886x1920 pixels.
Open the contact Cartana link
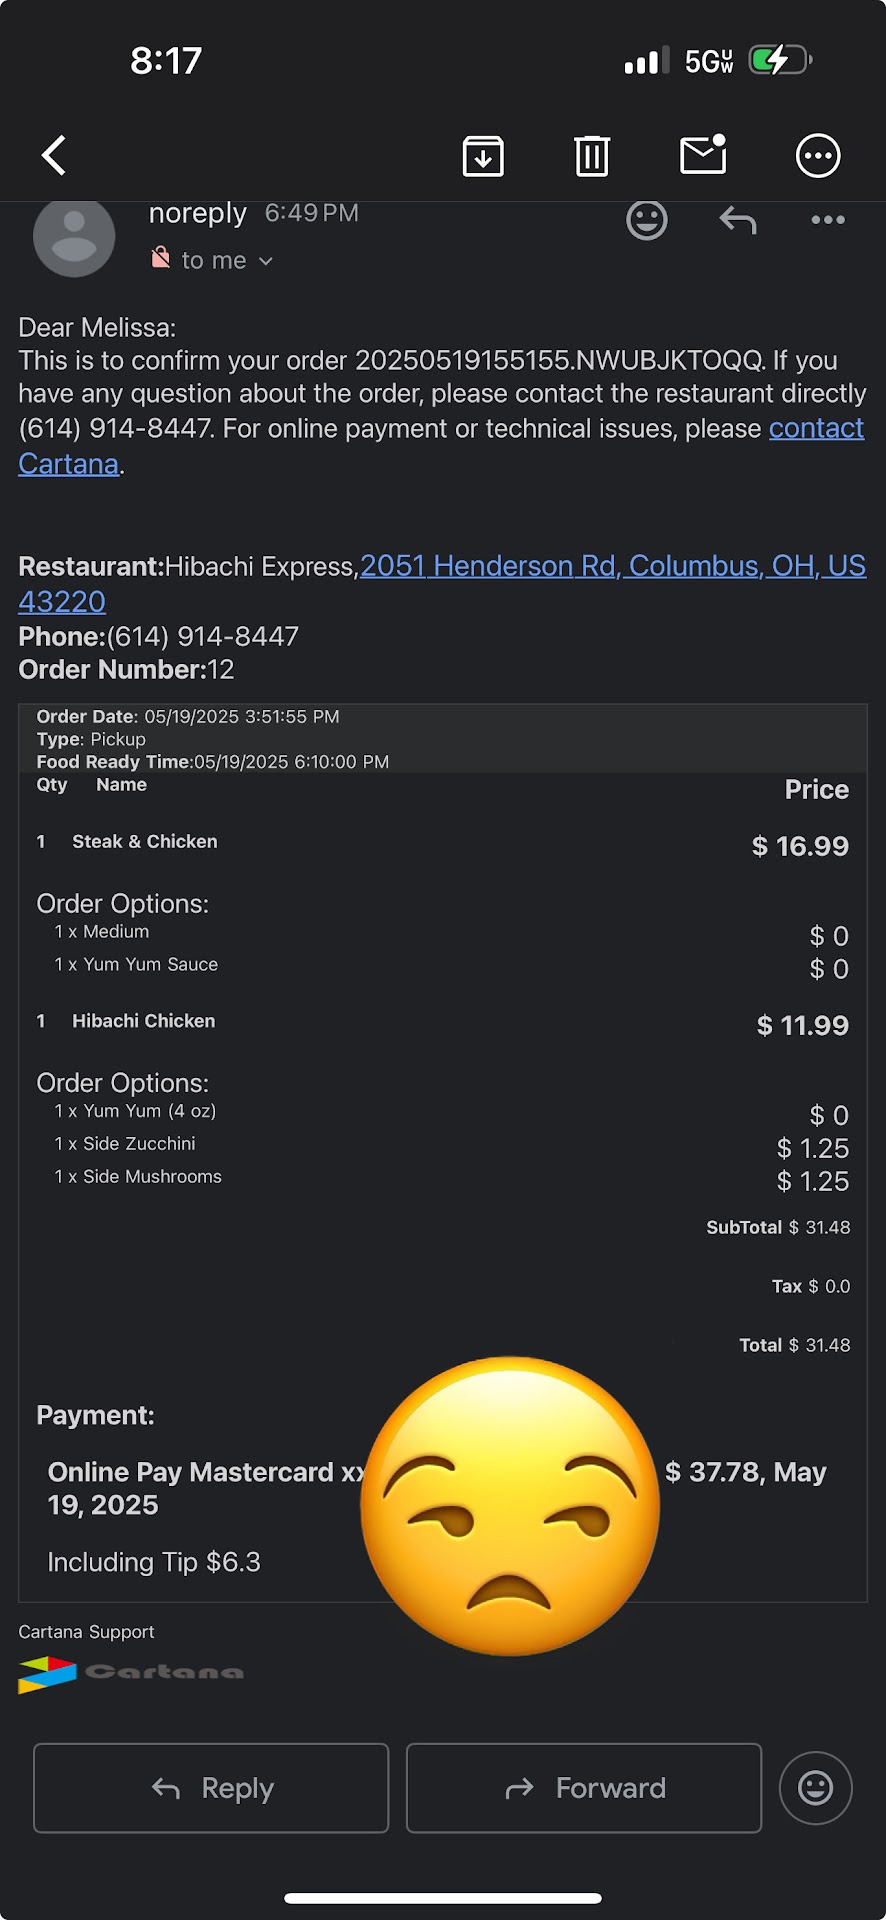coord(815,429)
